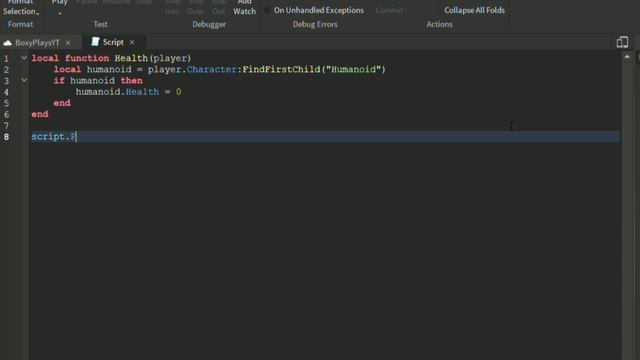The width and height of the screenshot is (640, 360).
Task: Click the 'Character' property on line 2
Action: pyautogui.click(x=212, y=69)
